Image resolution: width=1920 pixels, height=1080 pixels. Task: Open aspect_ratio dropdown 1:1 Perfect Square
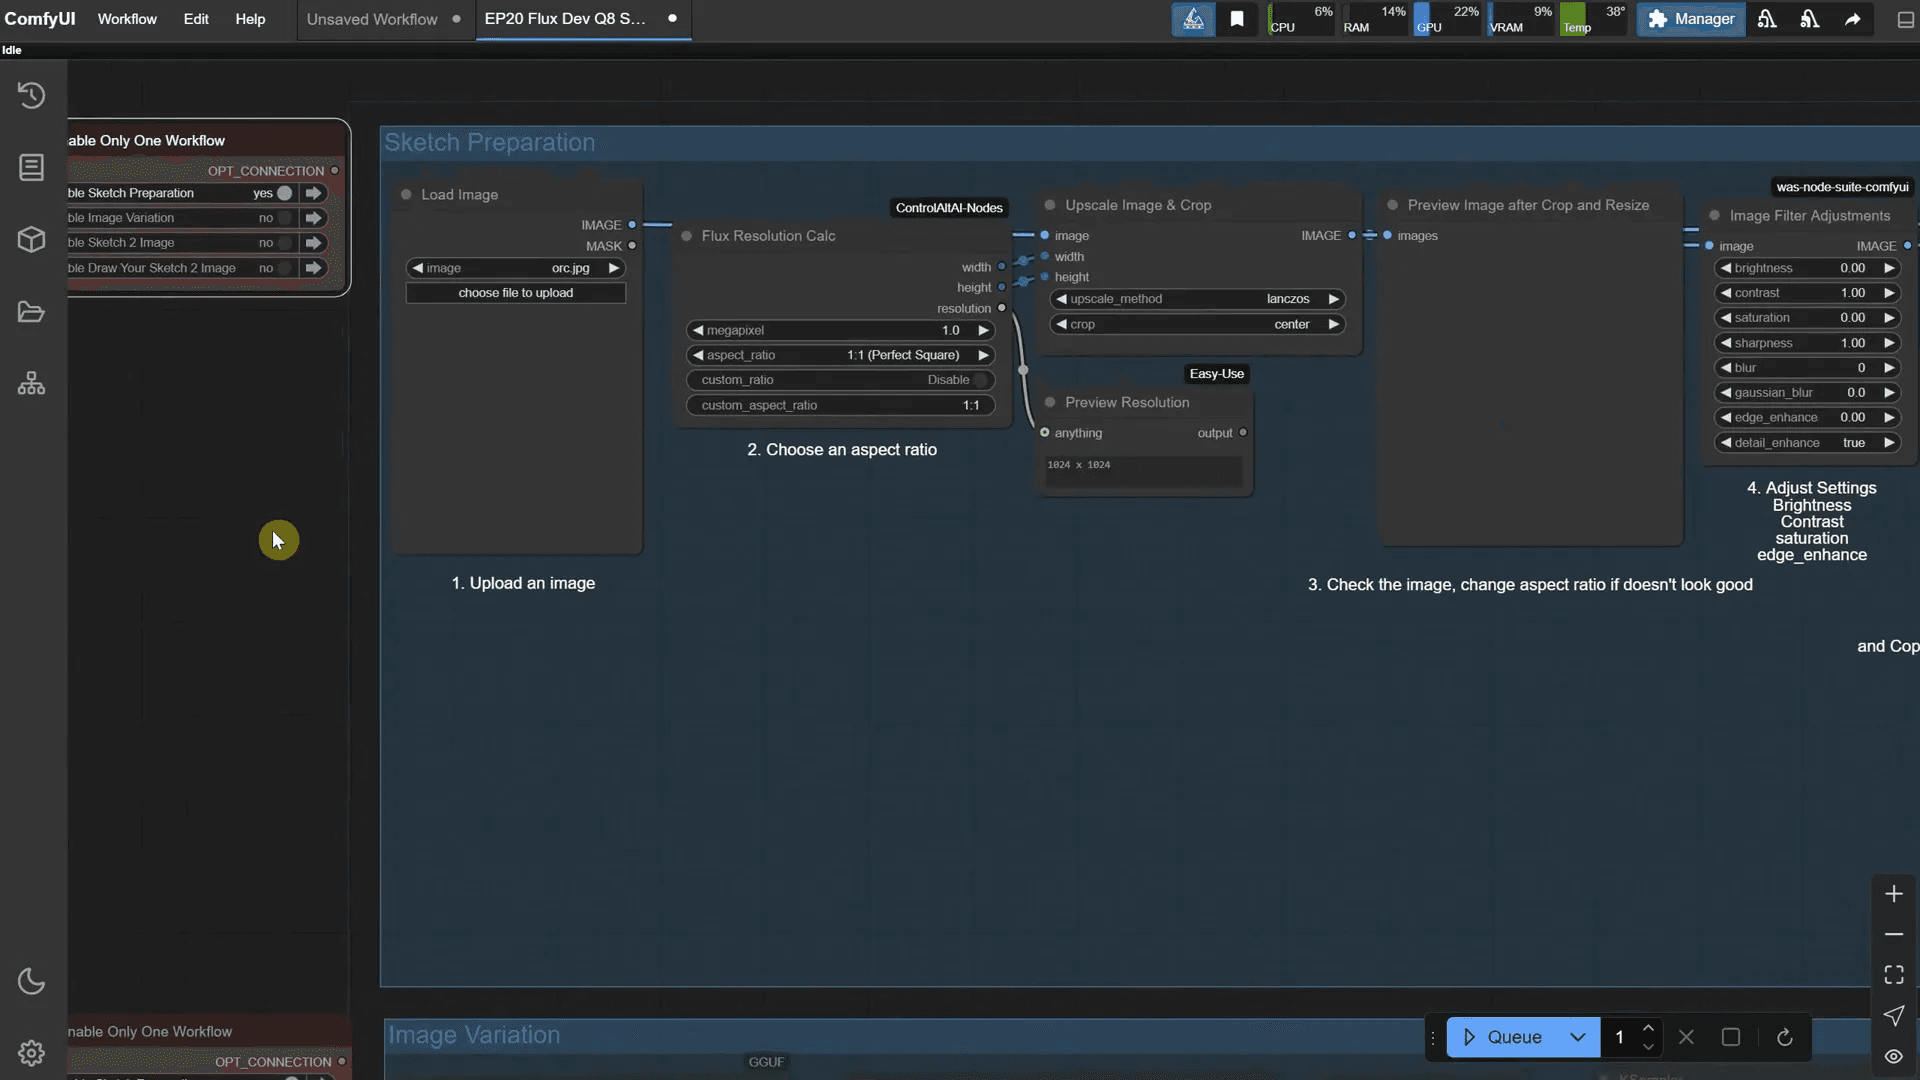840,355
